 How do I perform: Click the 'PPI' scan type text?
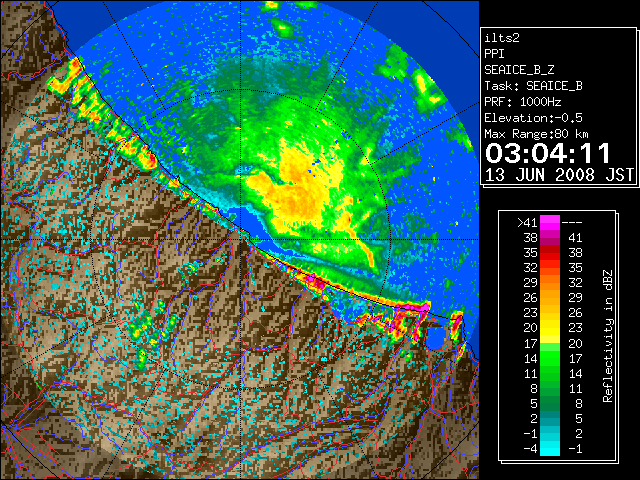pyautogui.click(x=494, y=54)
